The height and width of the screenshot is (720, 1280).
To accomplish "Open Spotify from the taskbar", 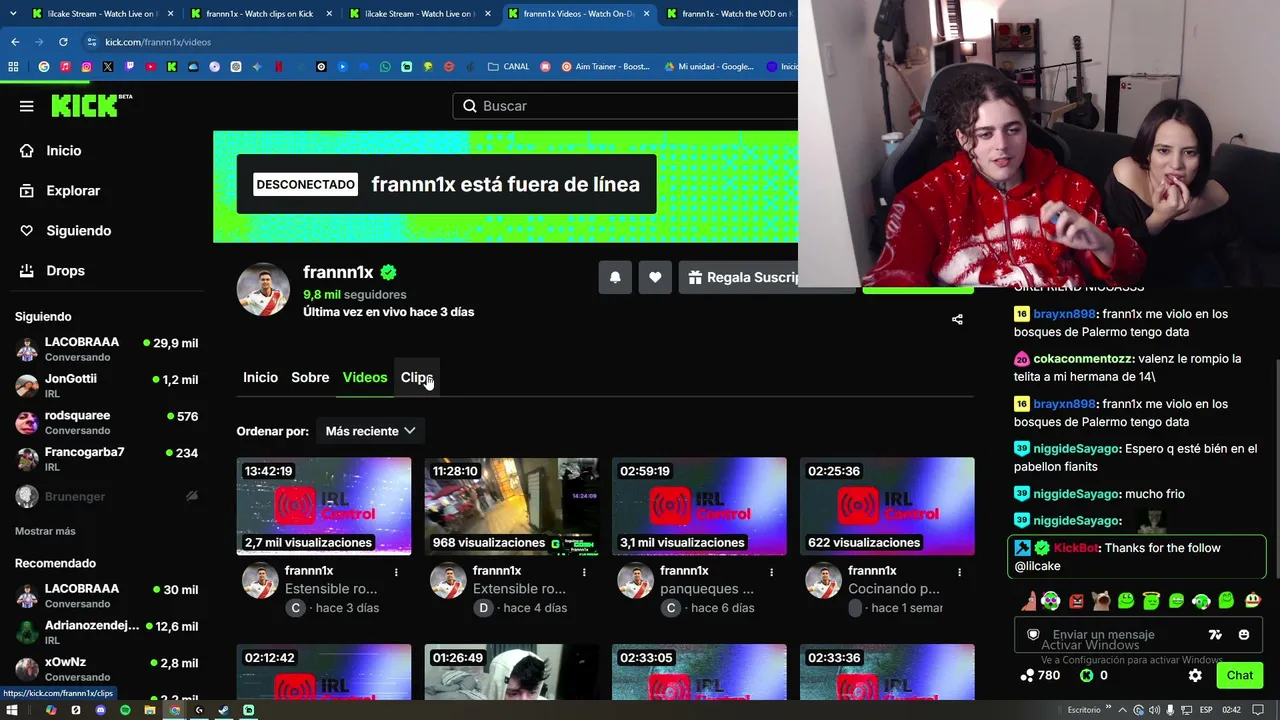I will tap(125, 710).
